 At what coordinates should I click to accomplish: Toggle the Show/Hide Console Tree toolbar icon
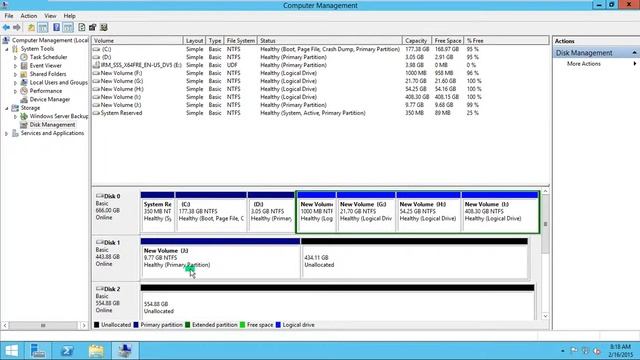click(x=43, y=27)
